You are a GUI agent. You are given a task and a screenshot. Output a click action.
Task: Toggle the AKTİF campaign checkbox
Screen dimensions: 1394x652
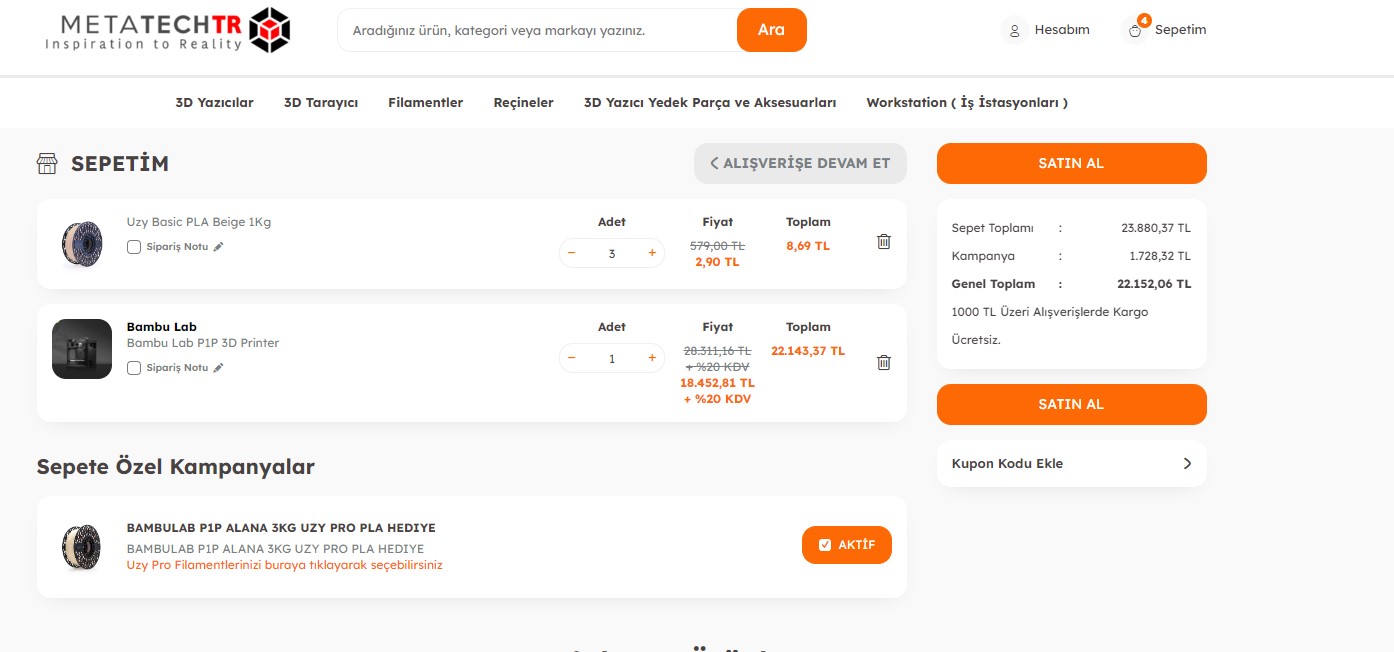click(x=825, y=545)
